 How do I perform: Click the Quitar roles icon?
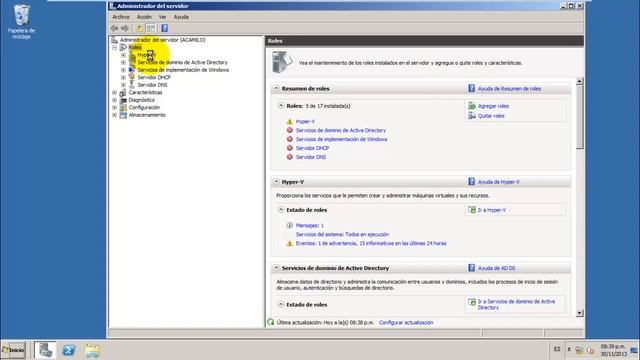(x=472, y=116)
